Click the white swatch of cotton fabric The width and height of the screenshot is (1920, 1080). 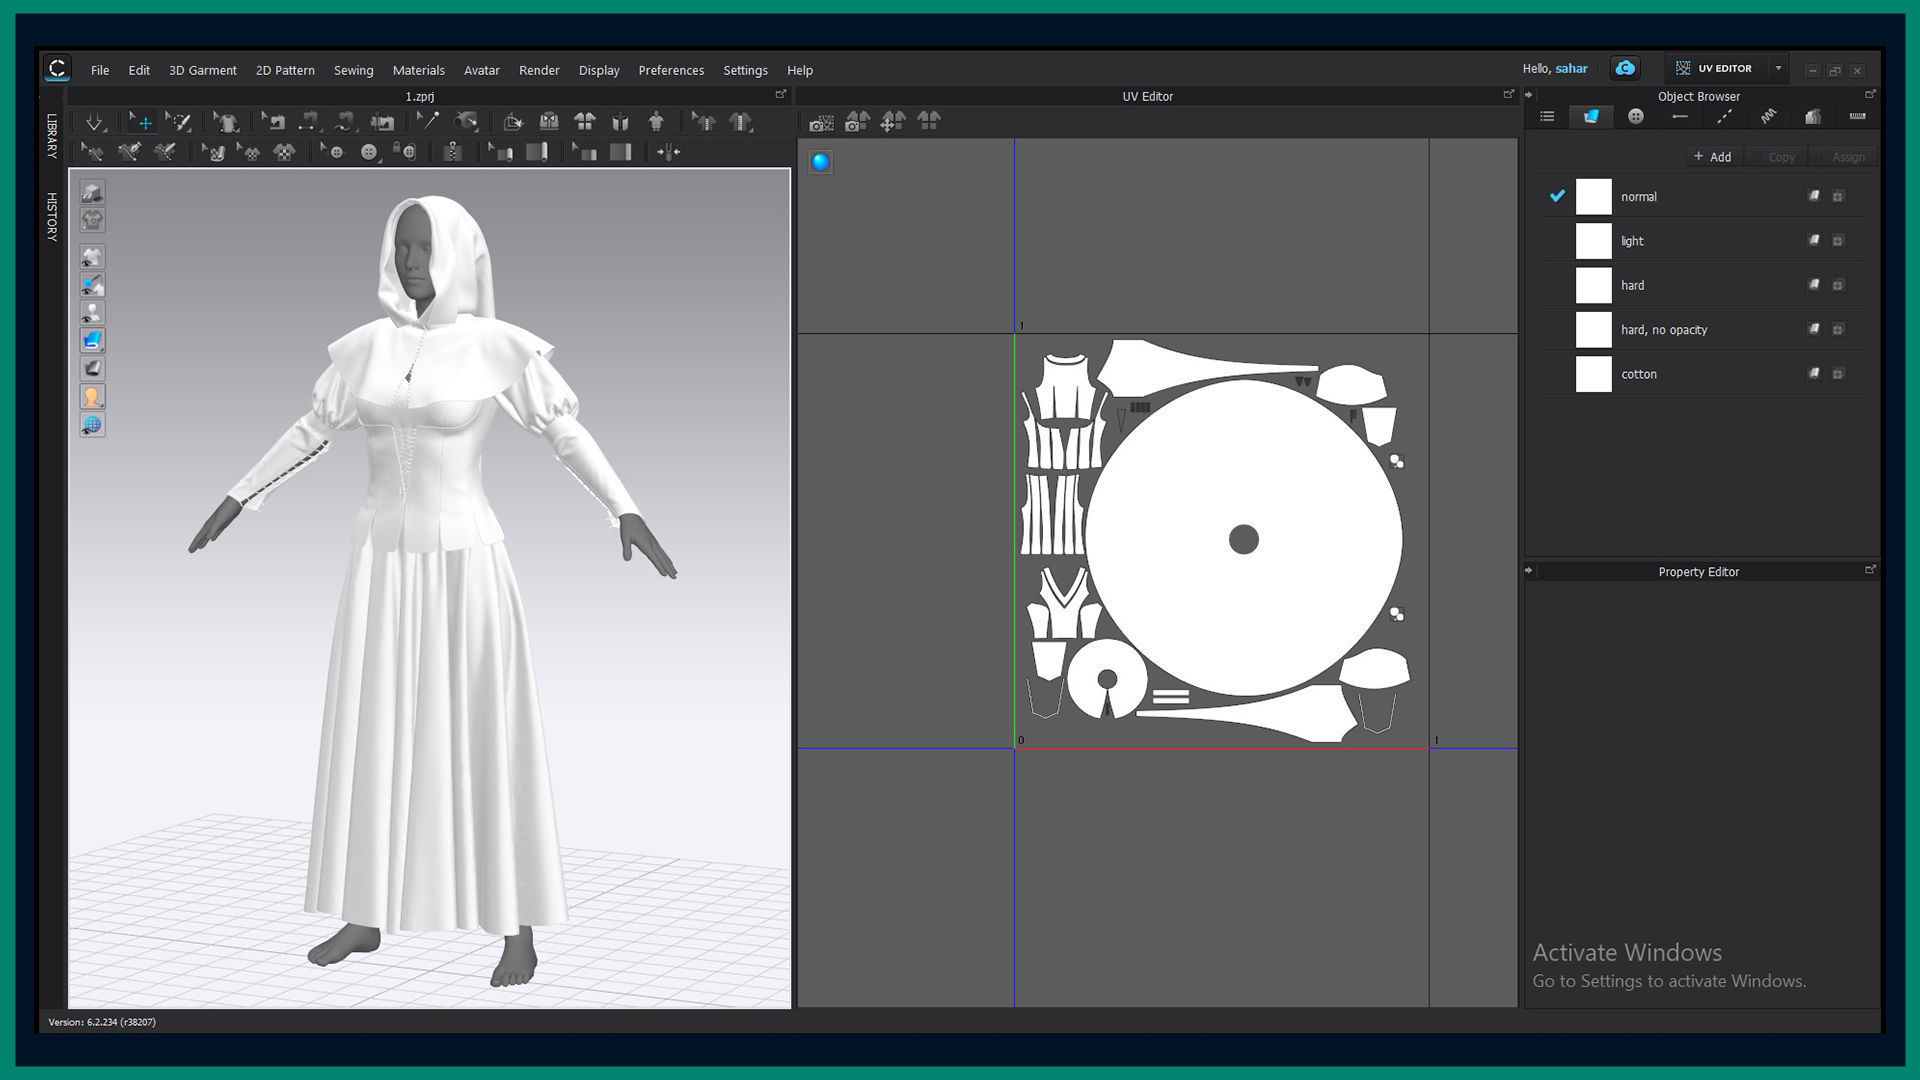(x=1594, y=374)
